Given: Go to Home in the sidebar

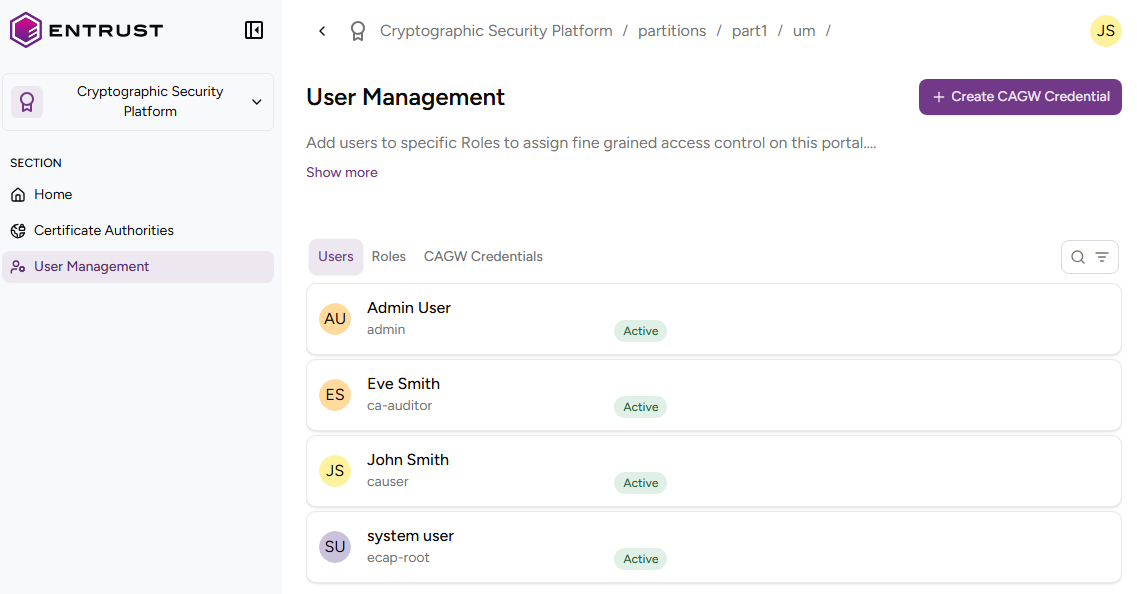Looking at the screenshot, I should pyautogui.click(x=53, y=195).
